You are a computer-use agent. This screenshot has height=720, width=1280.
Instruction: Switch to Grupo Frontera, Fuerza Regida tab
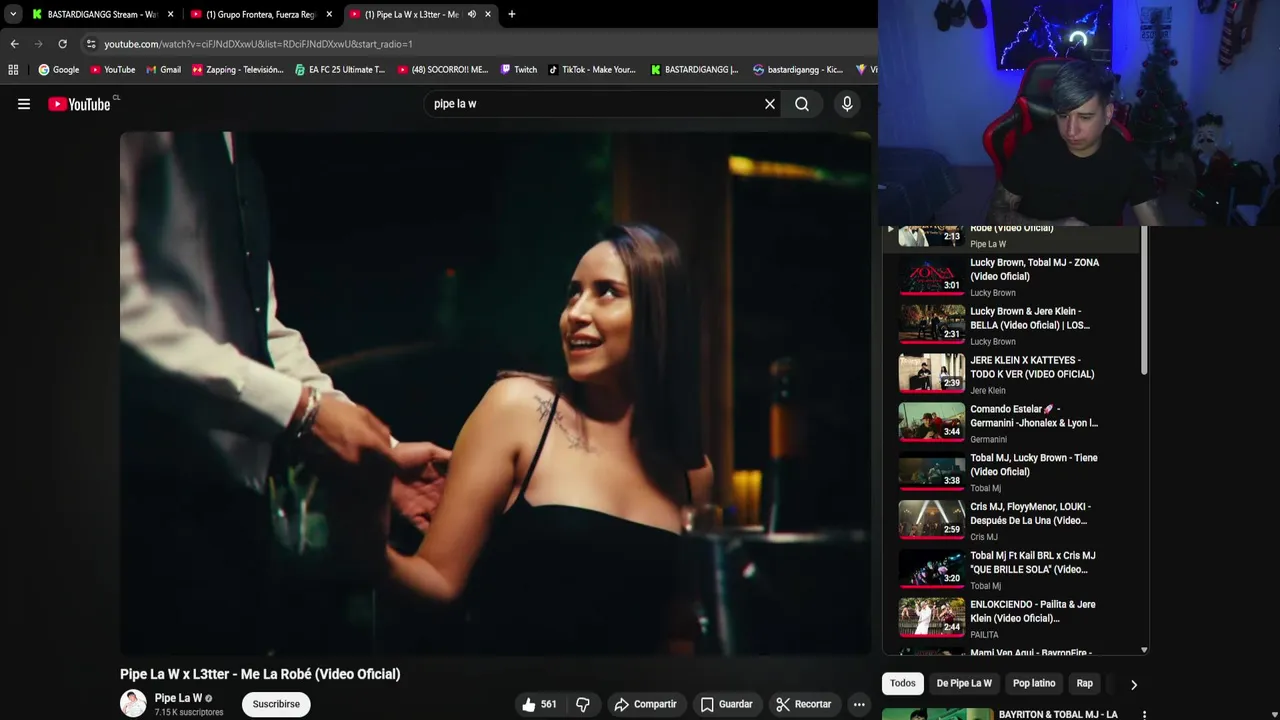[260, 14]
